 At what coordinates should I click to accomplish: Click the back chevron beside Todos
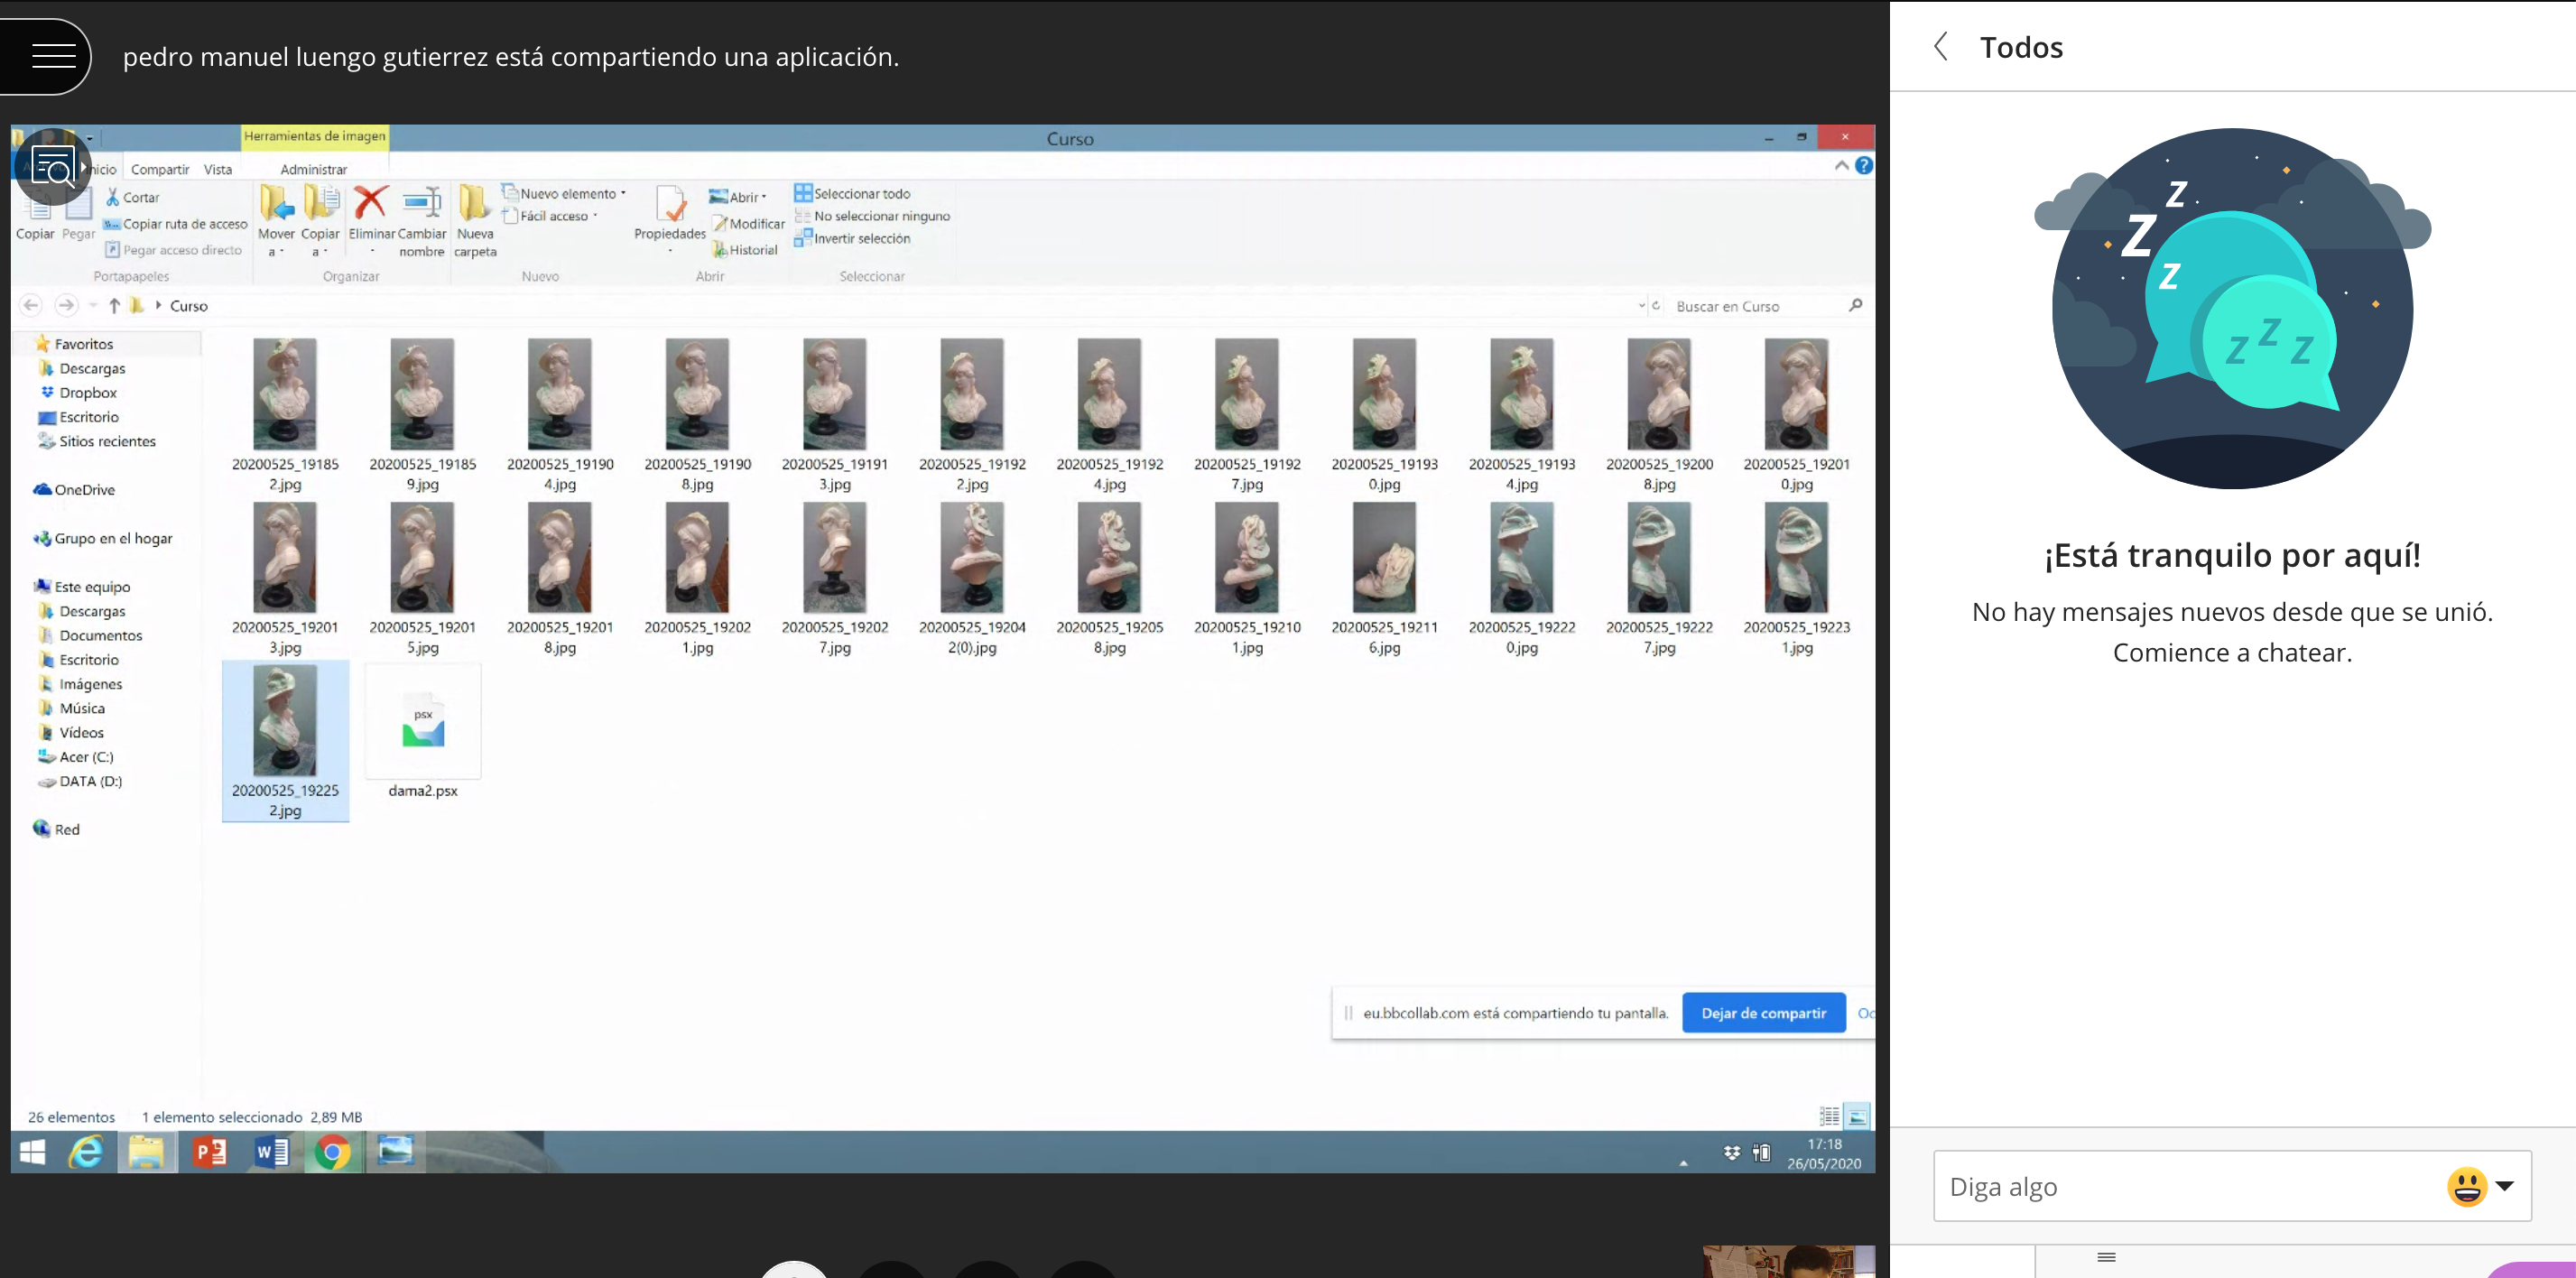pos(1941,47)
